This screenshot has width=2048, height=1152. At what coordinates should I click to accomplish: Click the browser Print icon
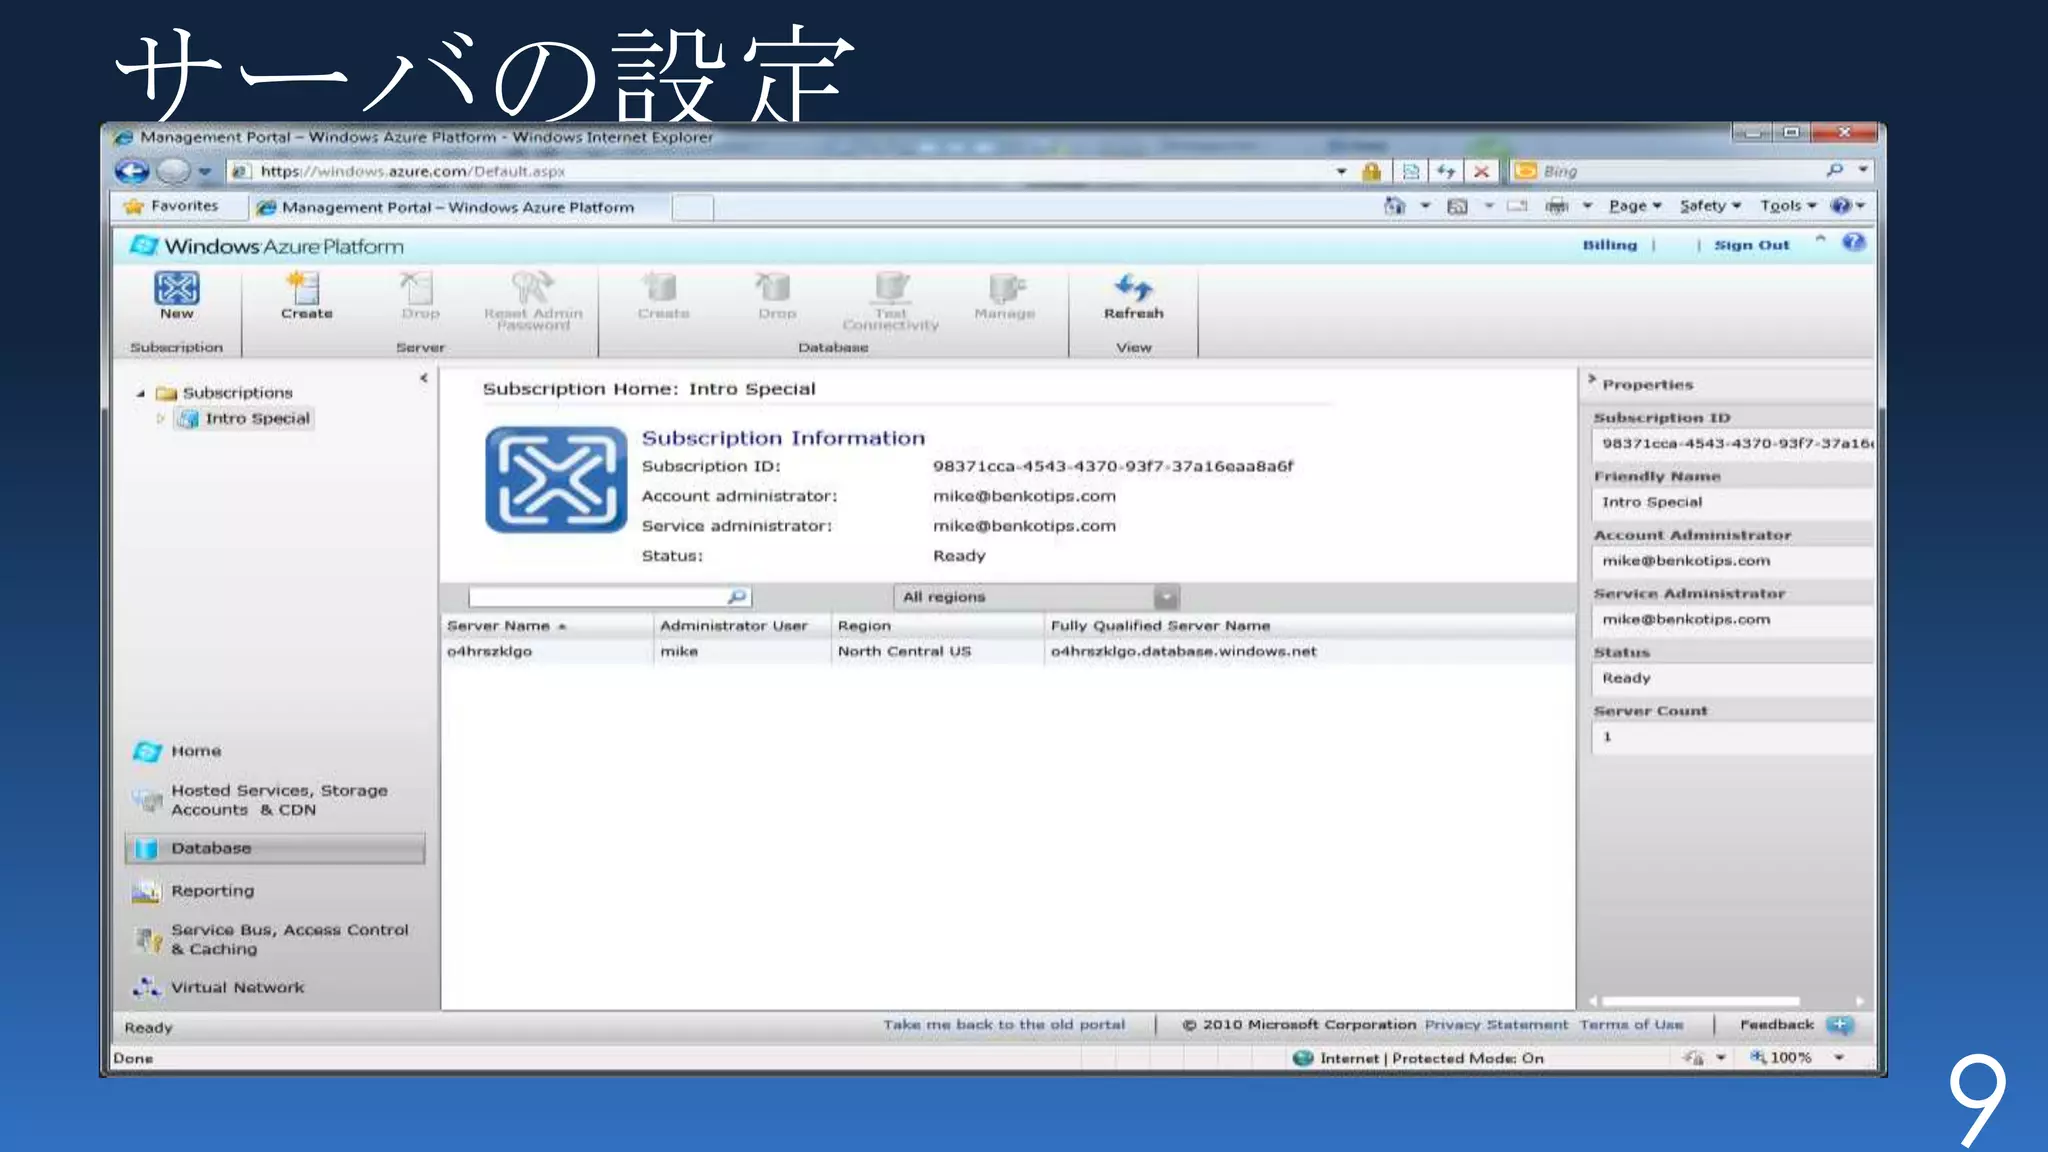[x=1557, y=206]
